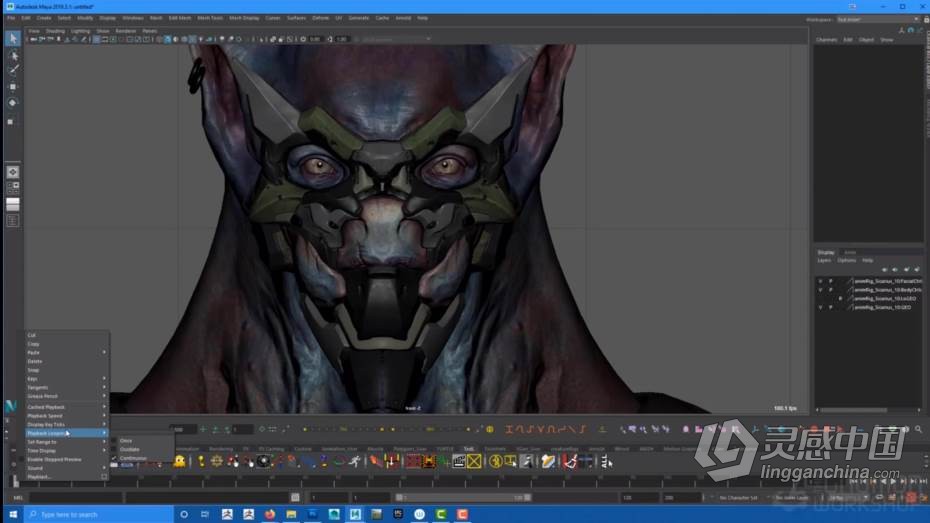Toggle visibility V of the last GEO layer
The width and height of the screenshot is (930, 523).
(820, 307)
